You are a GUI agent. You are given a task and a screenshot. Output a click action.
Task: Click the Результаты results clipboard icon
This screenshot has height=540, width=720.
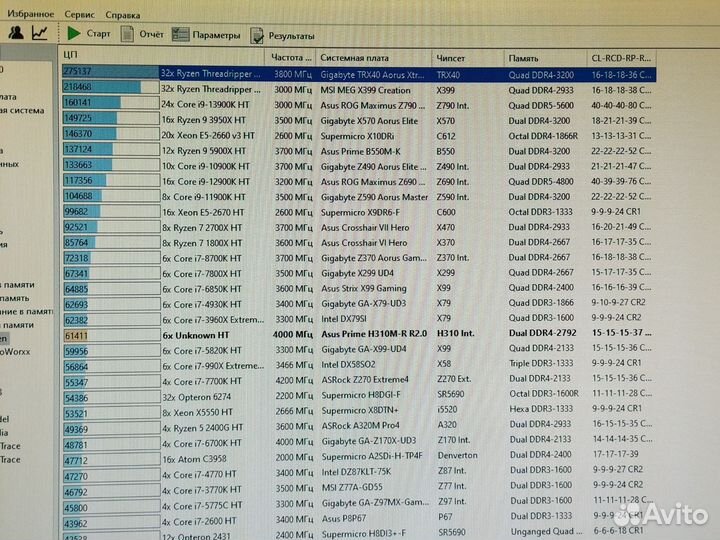(257, 35)
